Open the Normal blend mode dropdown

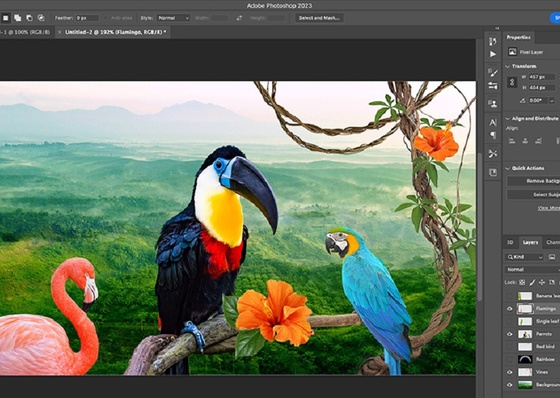click(x=532, y=269)
